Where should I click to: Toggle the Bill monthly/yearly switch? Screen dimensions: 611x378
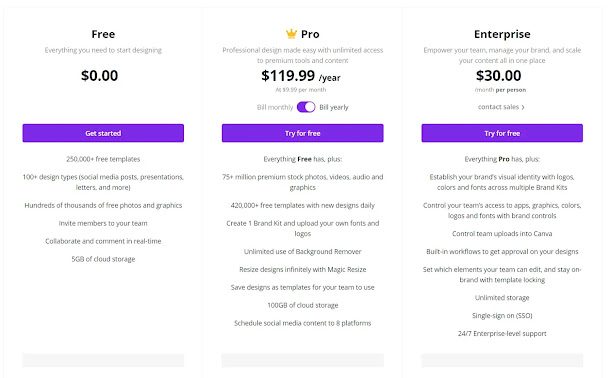click(x=306, y=107)
